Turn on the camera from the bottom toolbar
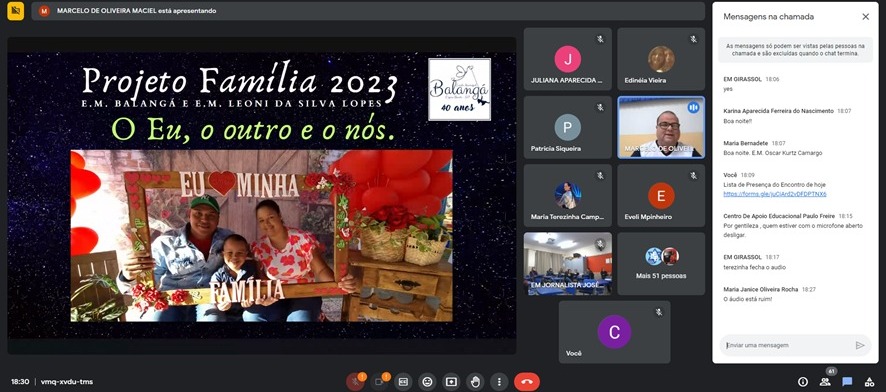The image size is (886, 392). (379, 382)
